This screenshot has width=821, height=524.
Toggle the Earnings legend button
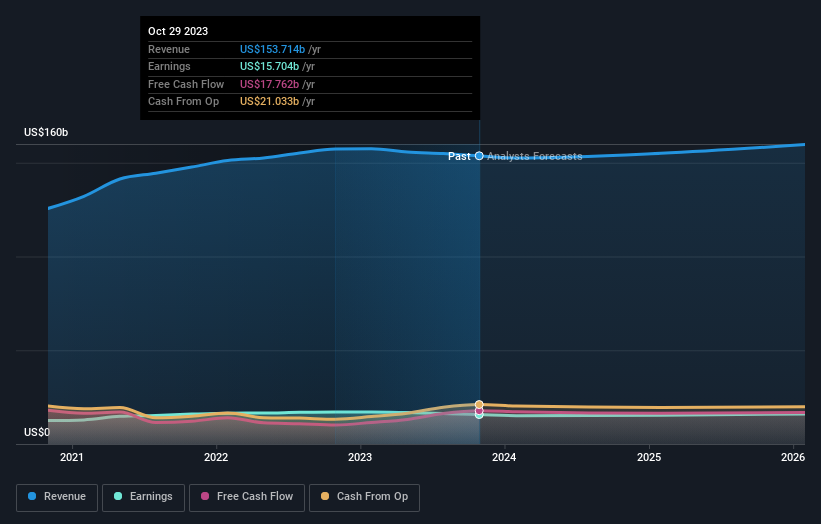[143, 497]
